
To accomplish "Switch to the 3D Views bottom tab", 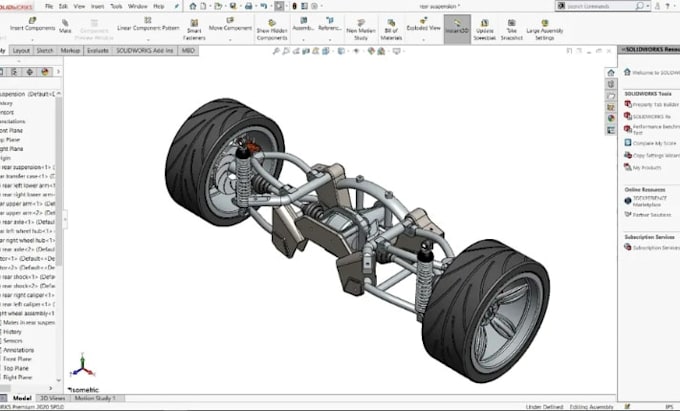I will pyautogui.click(x=52, y=398).
